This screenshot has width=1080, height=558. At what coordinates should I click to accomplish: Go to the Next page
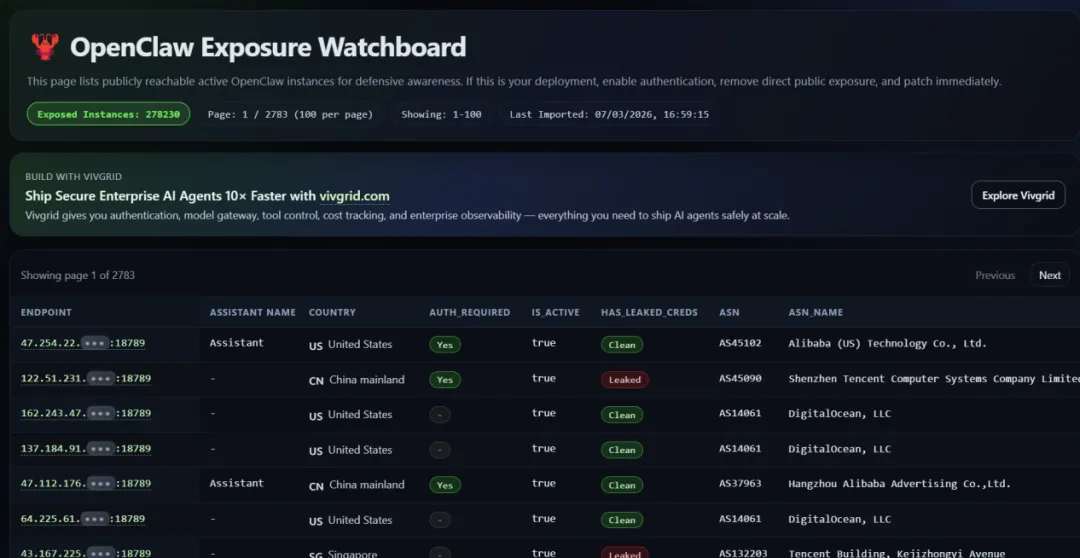coord(1049,275)
